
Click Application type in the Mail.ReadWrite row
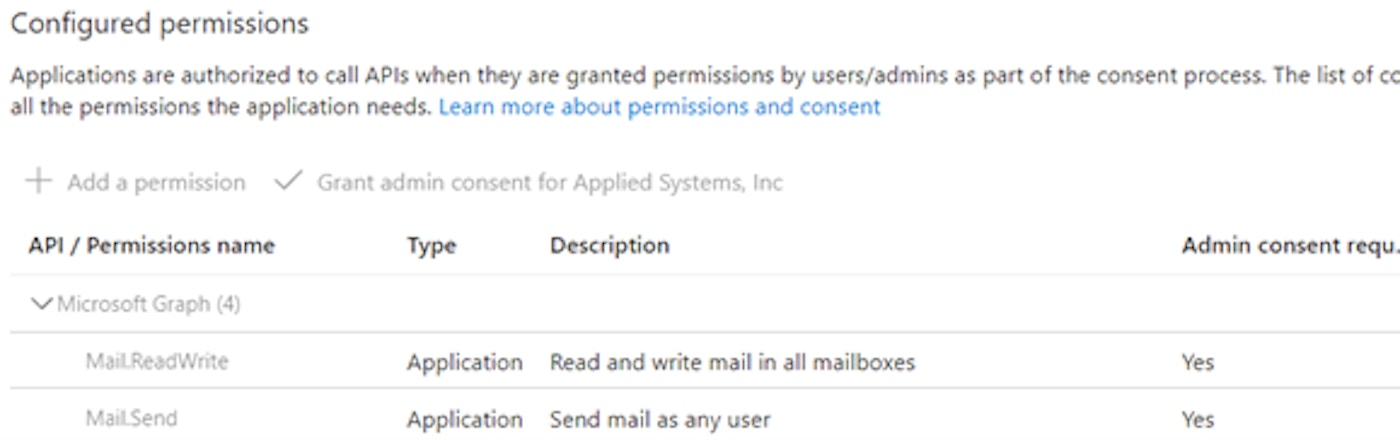[x=464, y=362]
